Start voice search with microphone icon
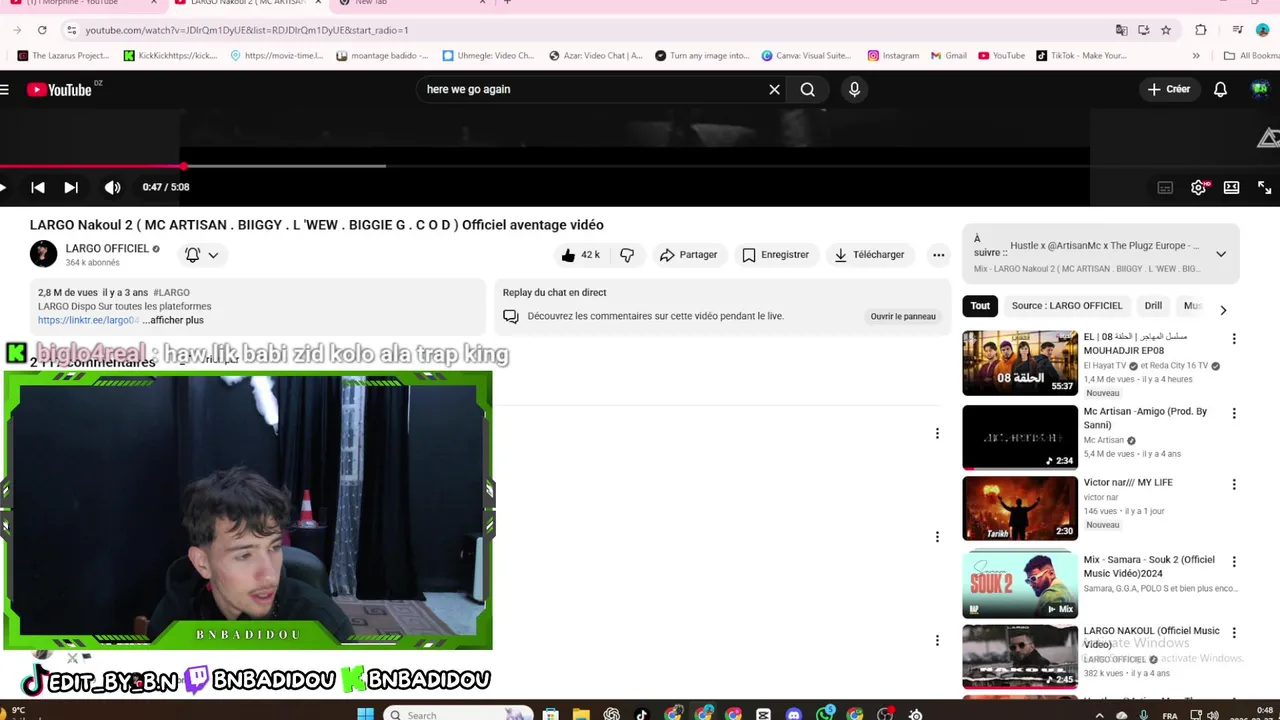The width and height of the screenshot is (1280, 720). [854, 90]
